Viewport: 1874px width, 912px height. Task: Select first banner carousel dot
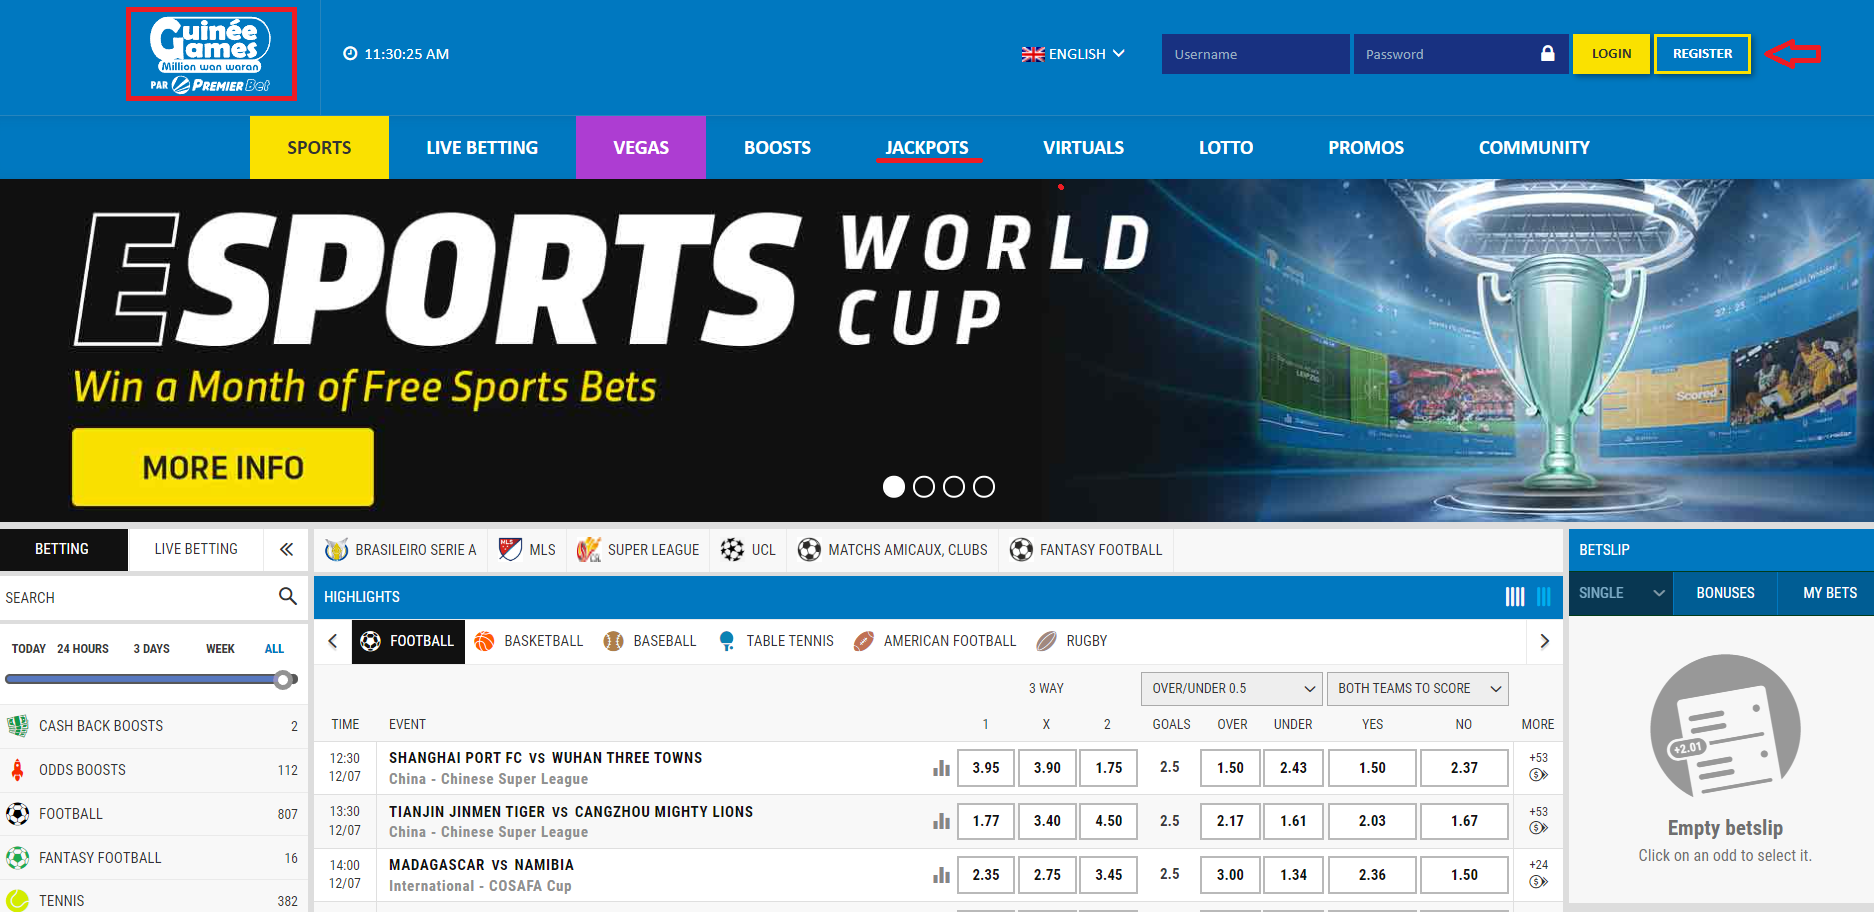pos(894,486)
